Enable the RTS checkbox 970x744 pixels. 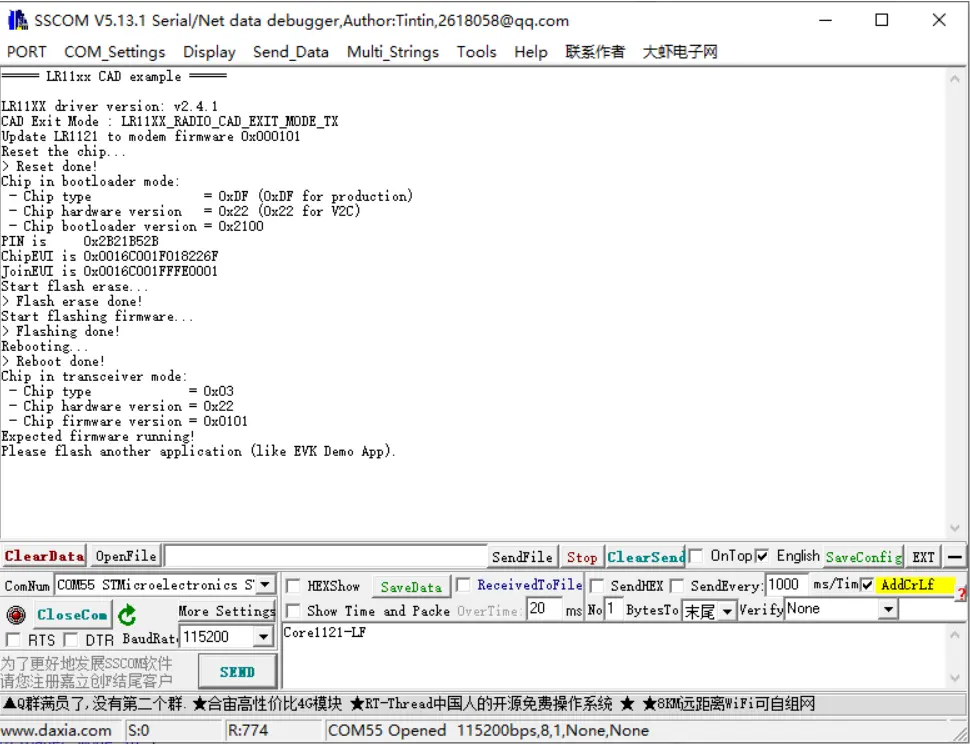point(13,639)
